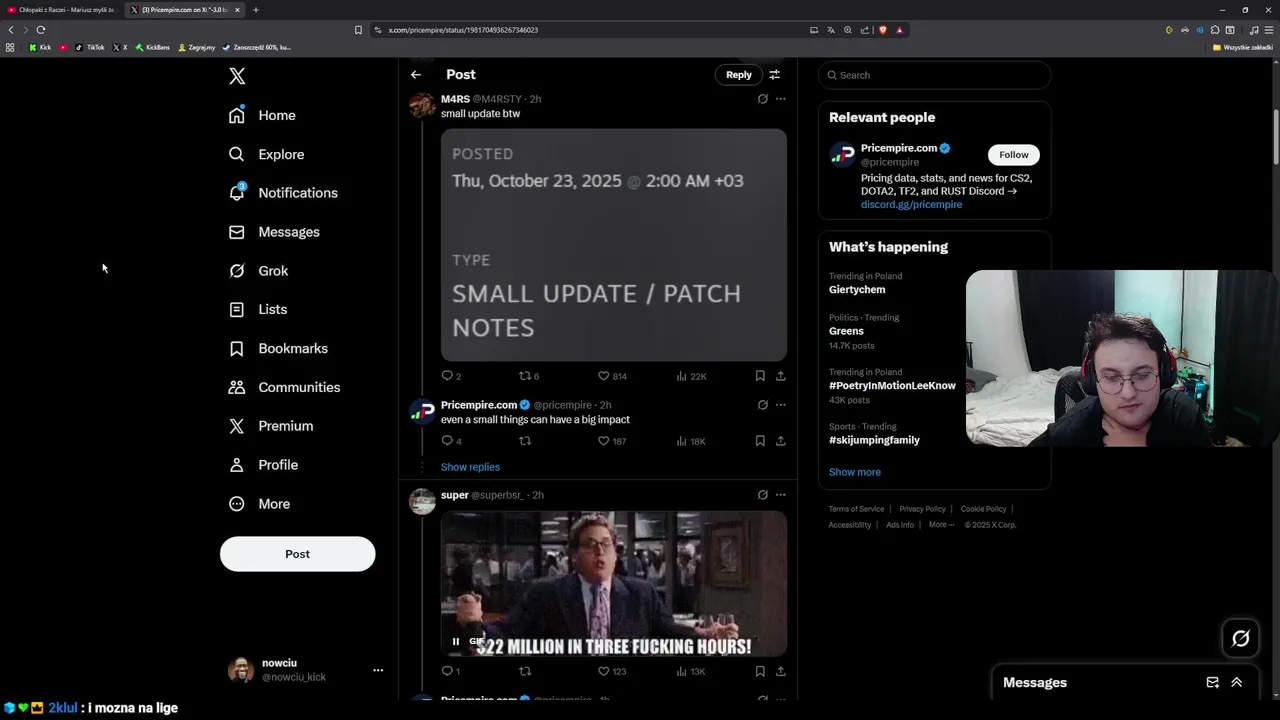The width and height of the screenshot is (1280, 720).
Task: Click Show more under What's happening
Action: coord(855,472)
